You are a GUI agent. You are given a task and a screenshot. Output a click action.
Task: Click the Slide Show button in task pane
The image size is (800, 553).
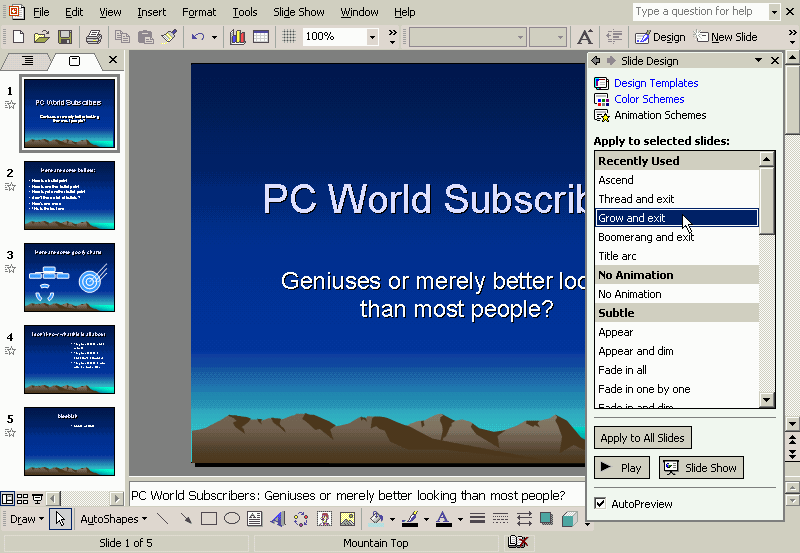pos(701,467)
